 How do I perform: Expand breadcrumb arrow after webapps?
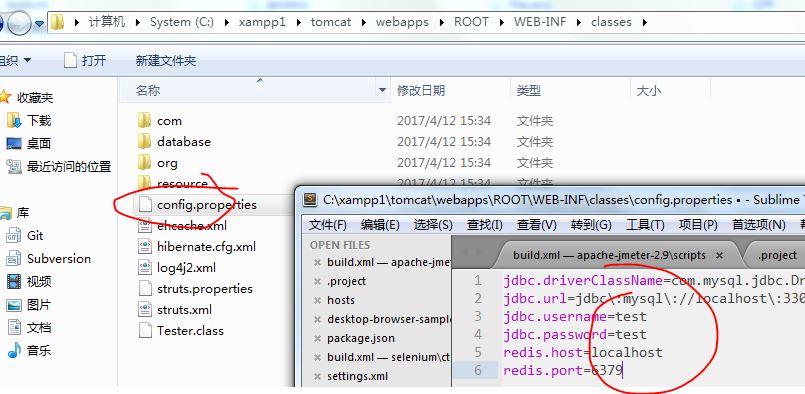pyautogui.click(x=442, y=22)
